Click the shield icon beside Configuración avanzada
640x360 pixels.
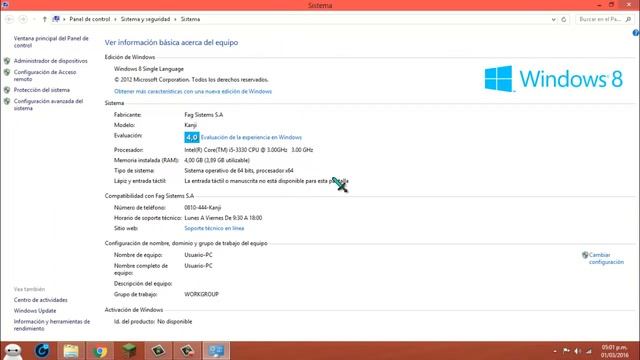click(7, 101)
